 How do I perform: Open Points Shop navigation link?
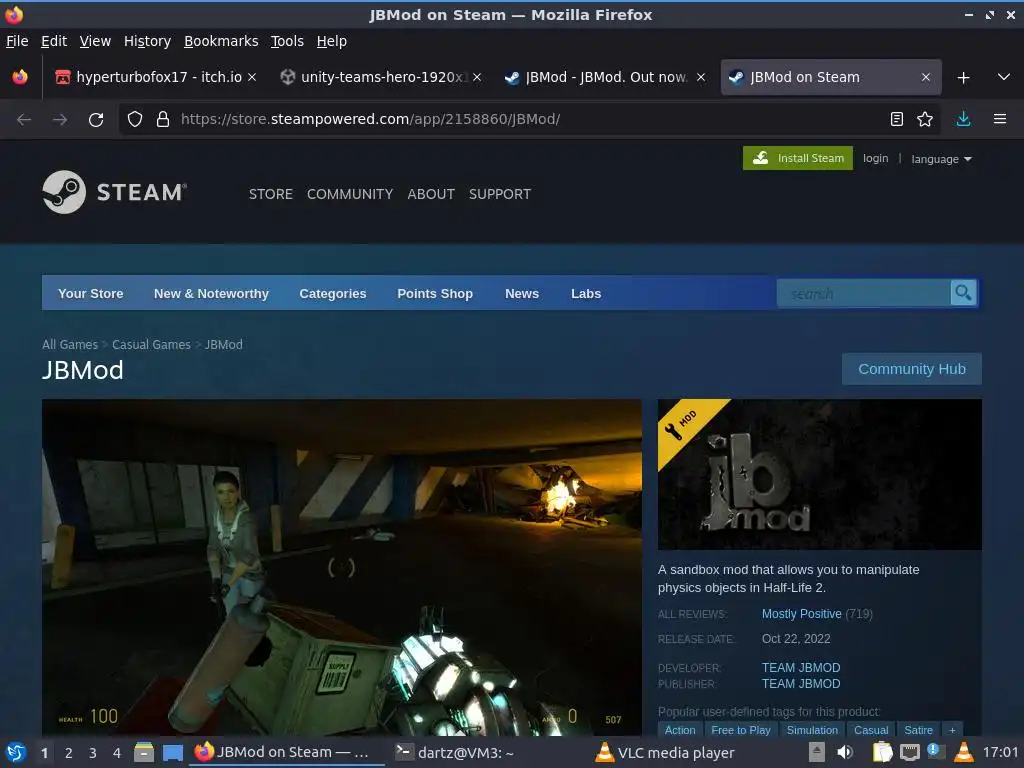(435, 293)
